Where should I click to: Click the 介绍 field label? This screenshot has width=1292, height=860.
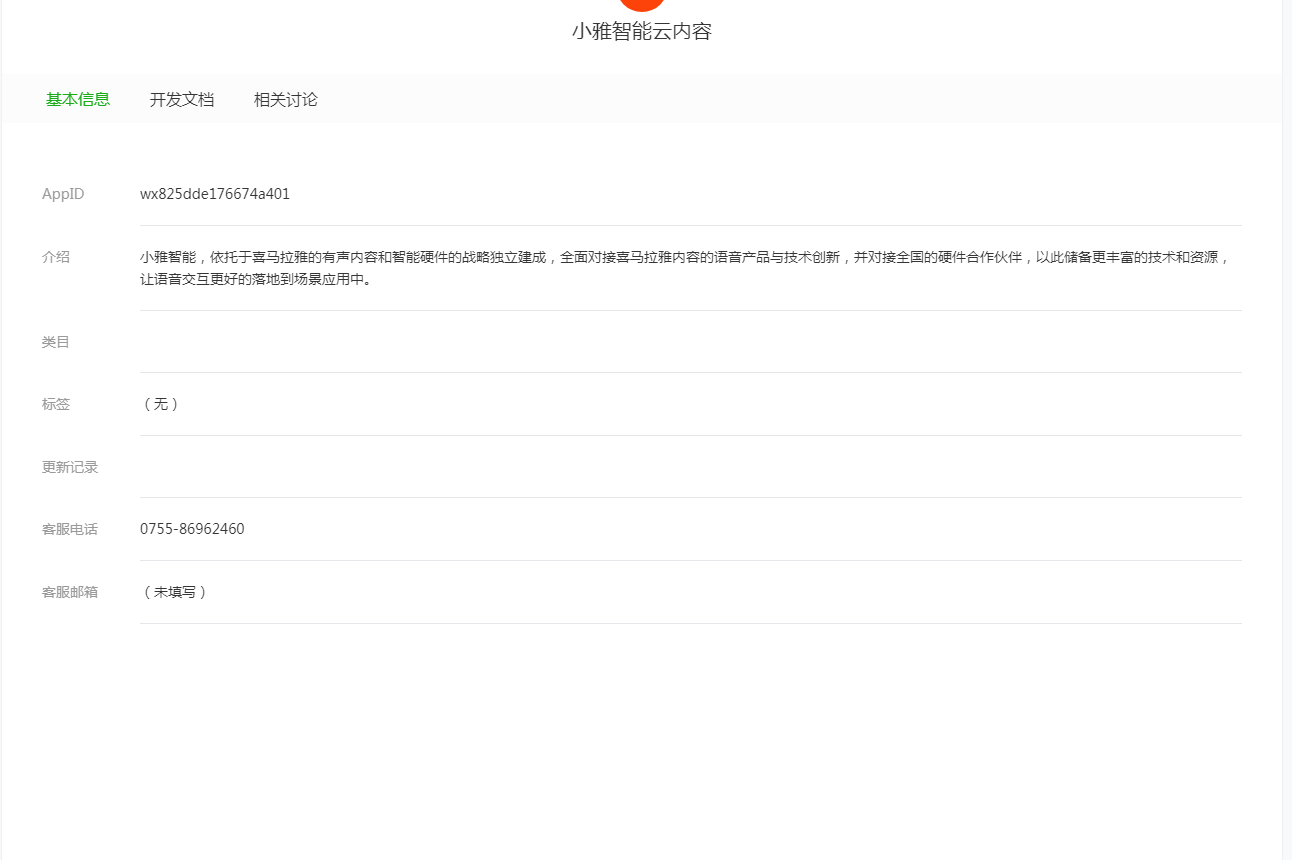point(56,257)
